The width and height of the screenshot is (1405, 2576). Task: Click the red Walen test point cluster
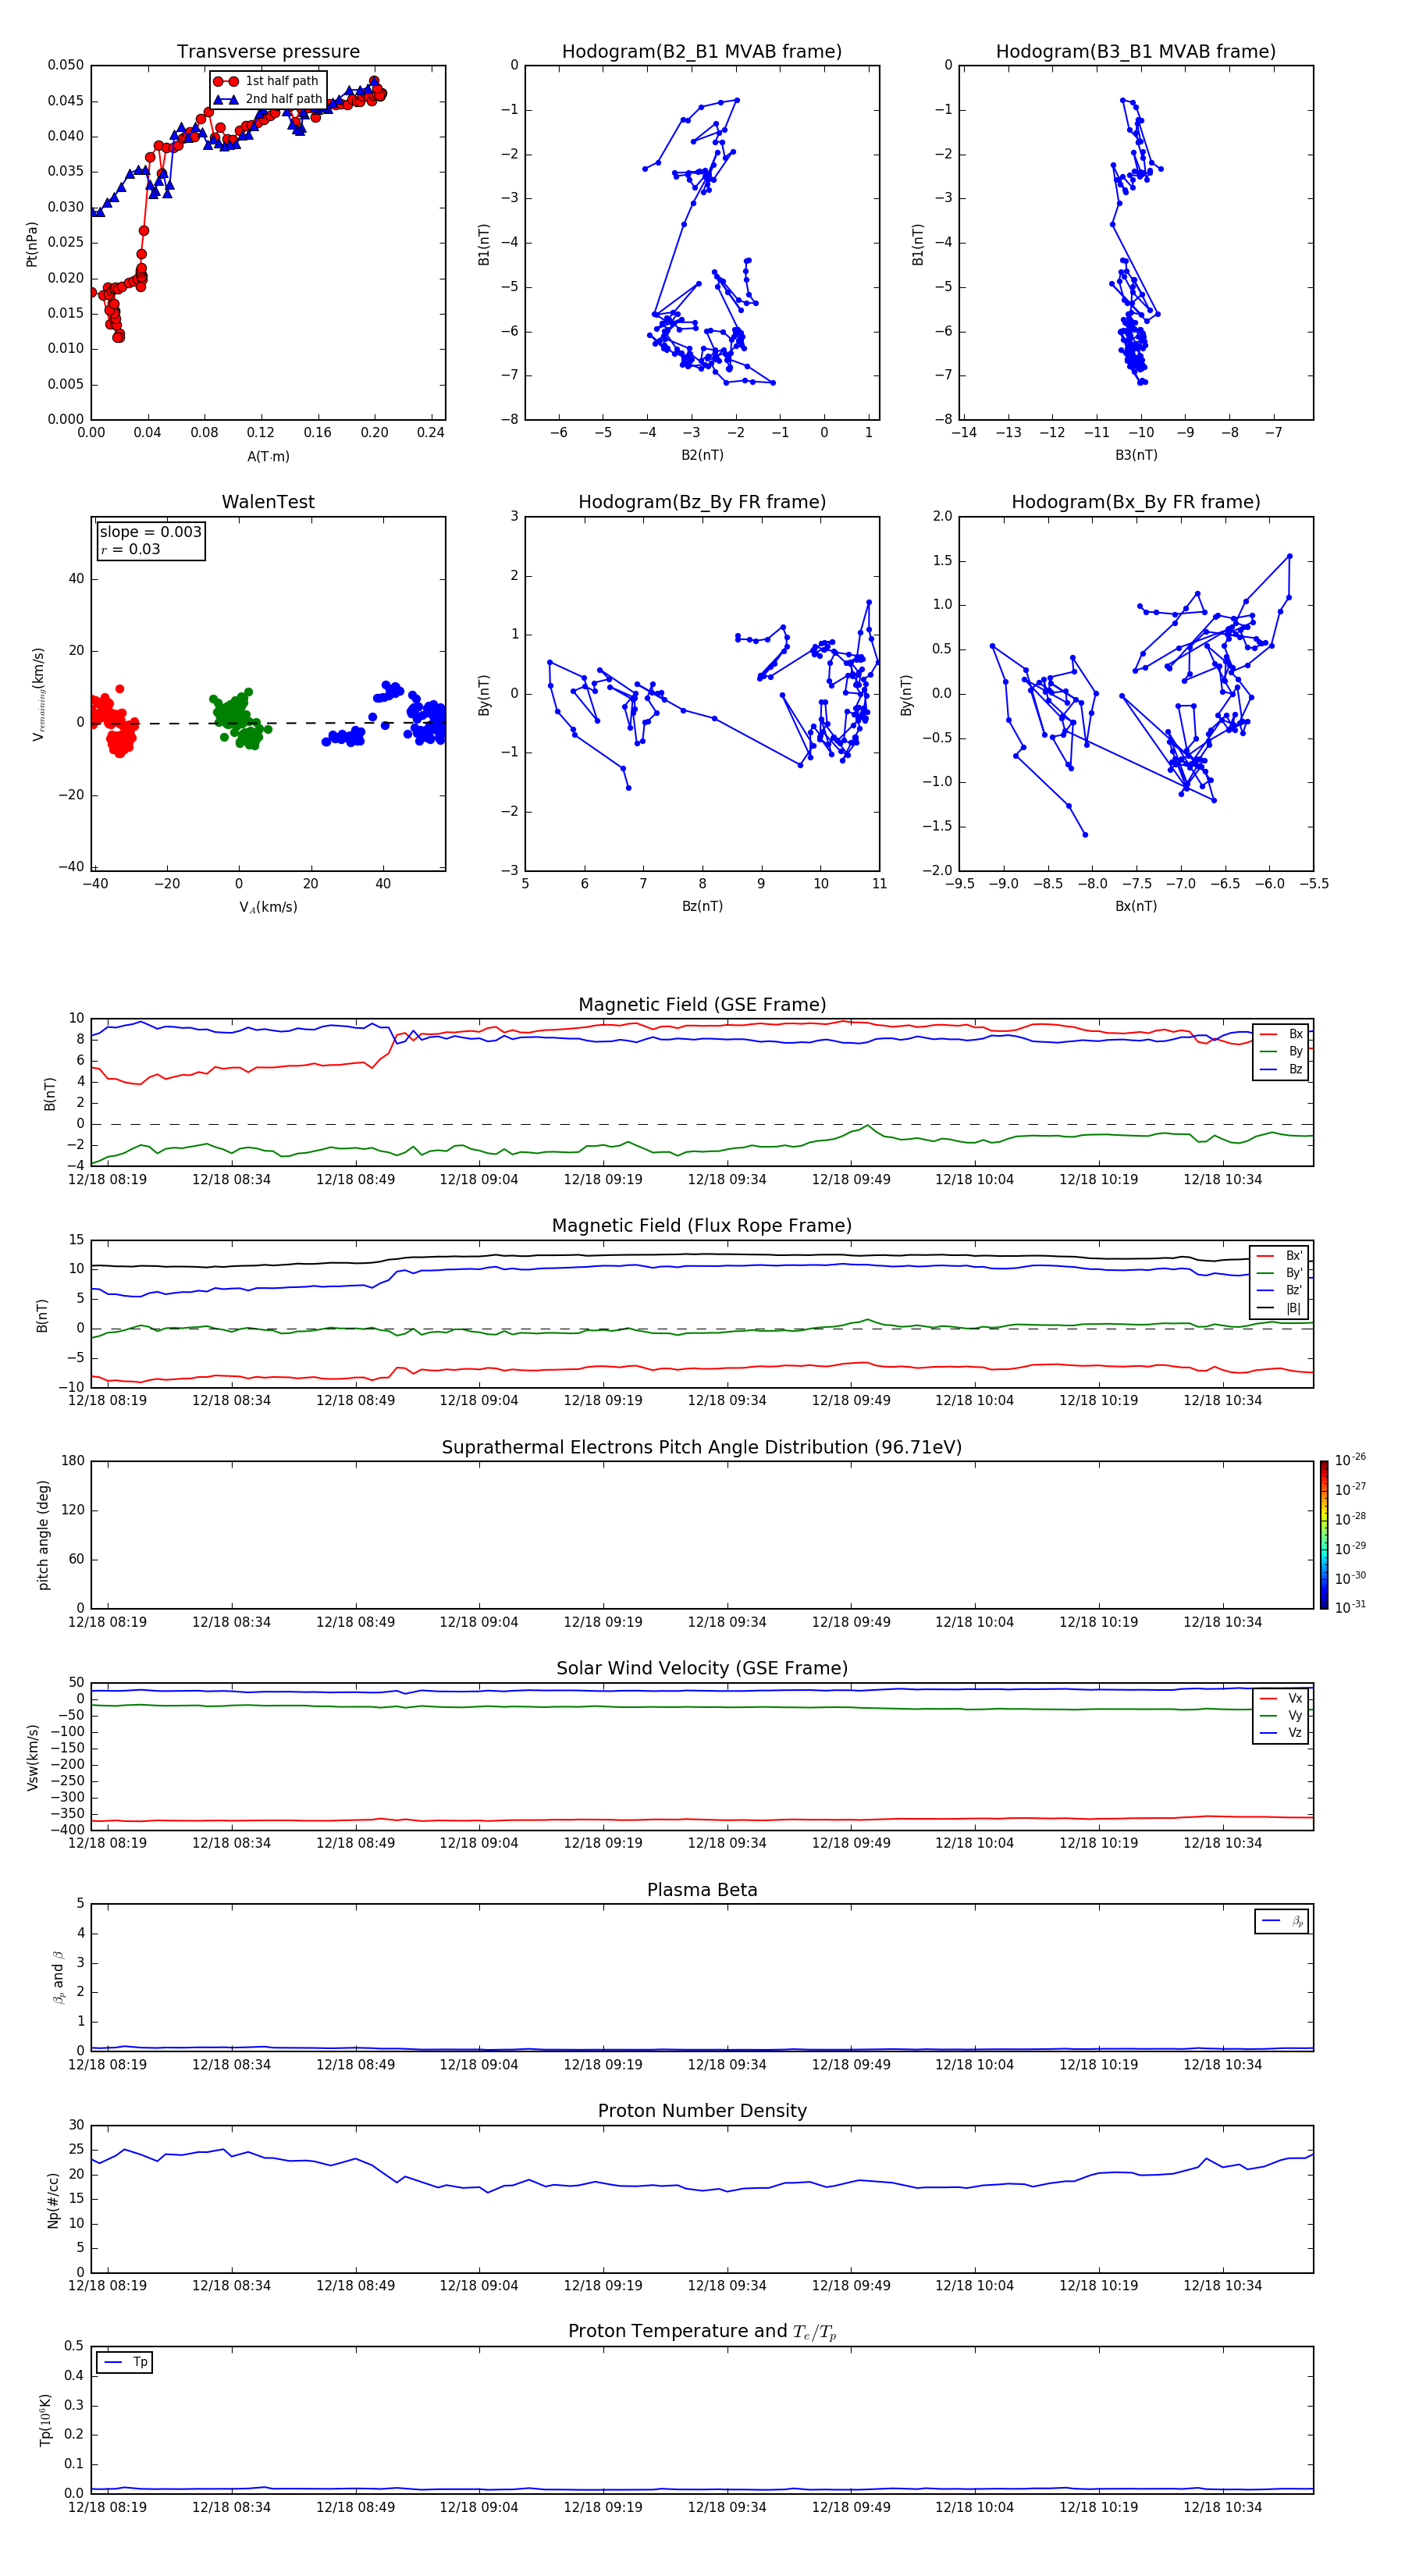coord(113,721)
